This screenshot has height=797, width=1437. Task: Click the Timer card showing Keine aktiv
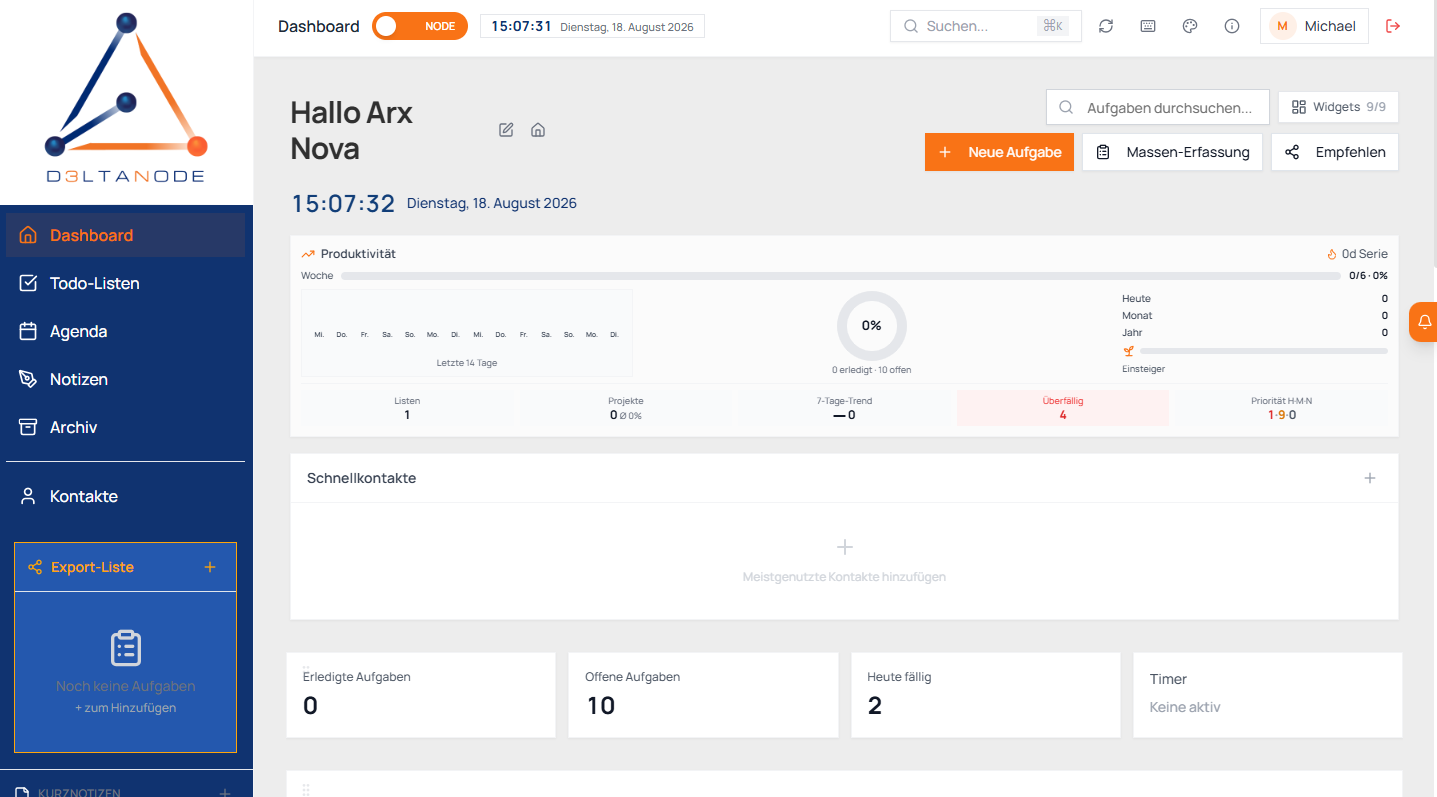pos(1268,695)
